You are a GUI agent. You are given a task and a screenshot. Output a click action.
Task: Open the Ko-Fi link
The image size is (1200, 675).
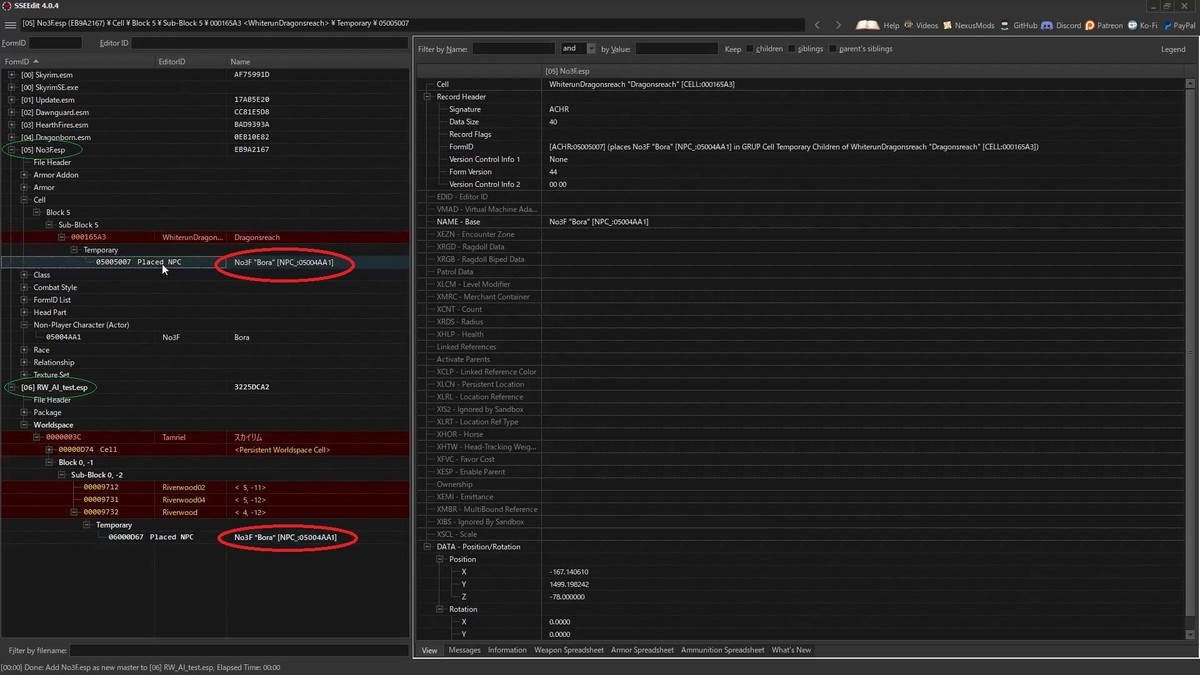[x=1142, y=25]
